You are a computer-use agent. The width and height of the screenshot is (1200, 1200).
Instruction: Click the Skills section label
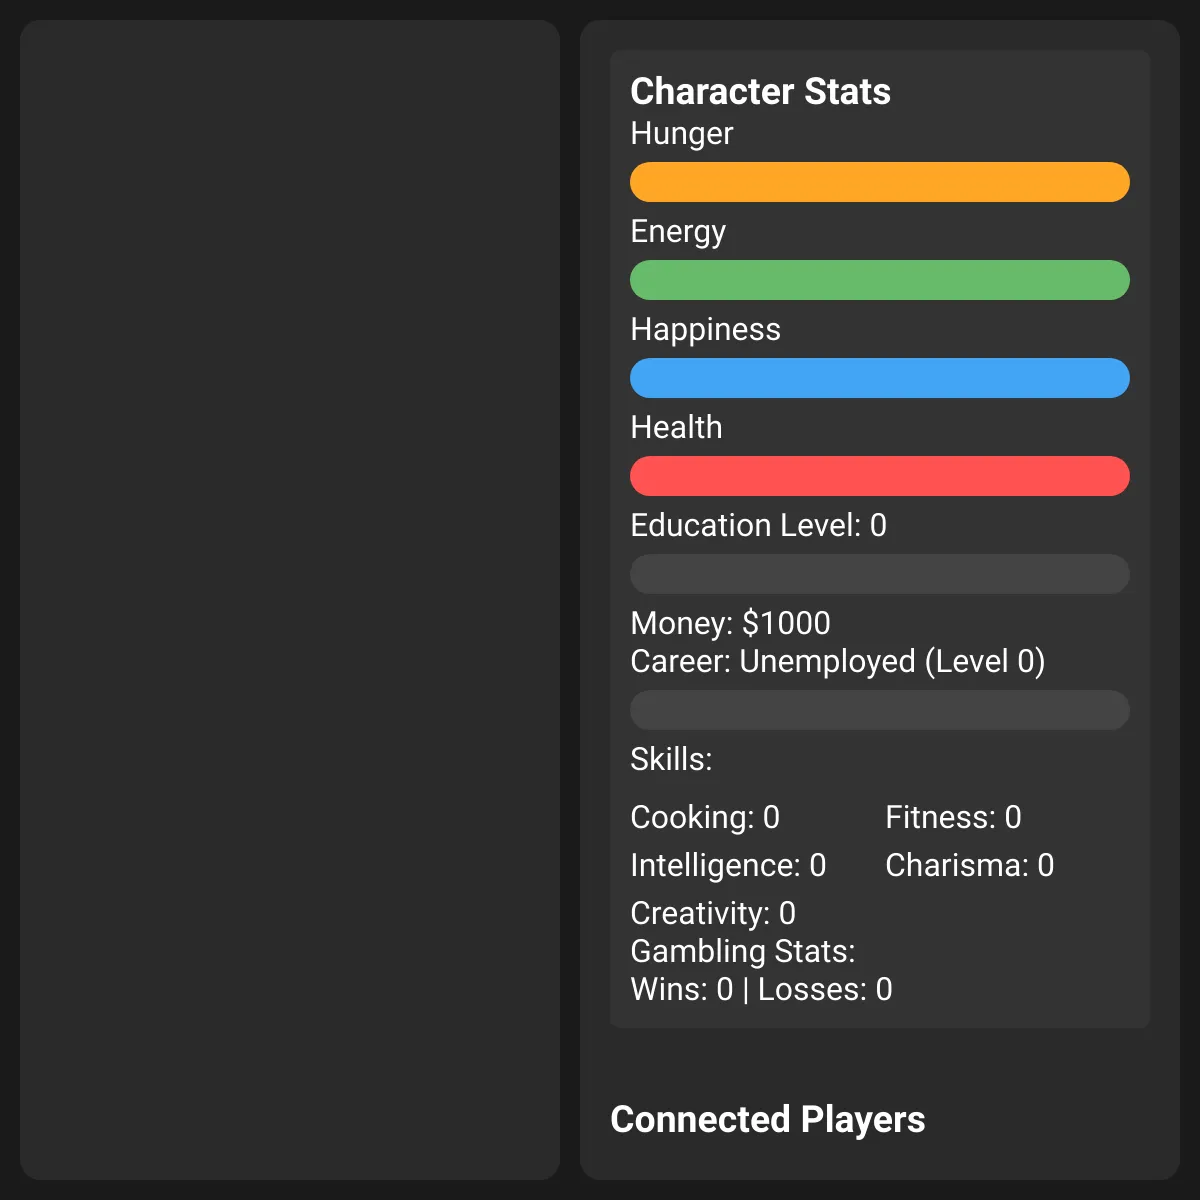(x=671, y=759)
